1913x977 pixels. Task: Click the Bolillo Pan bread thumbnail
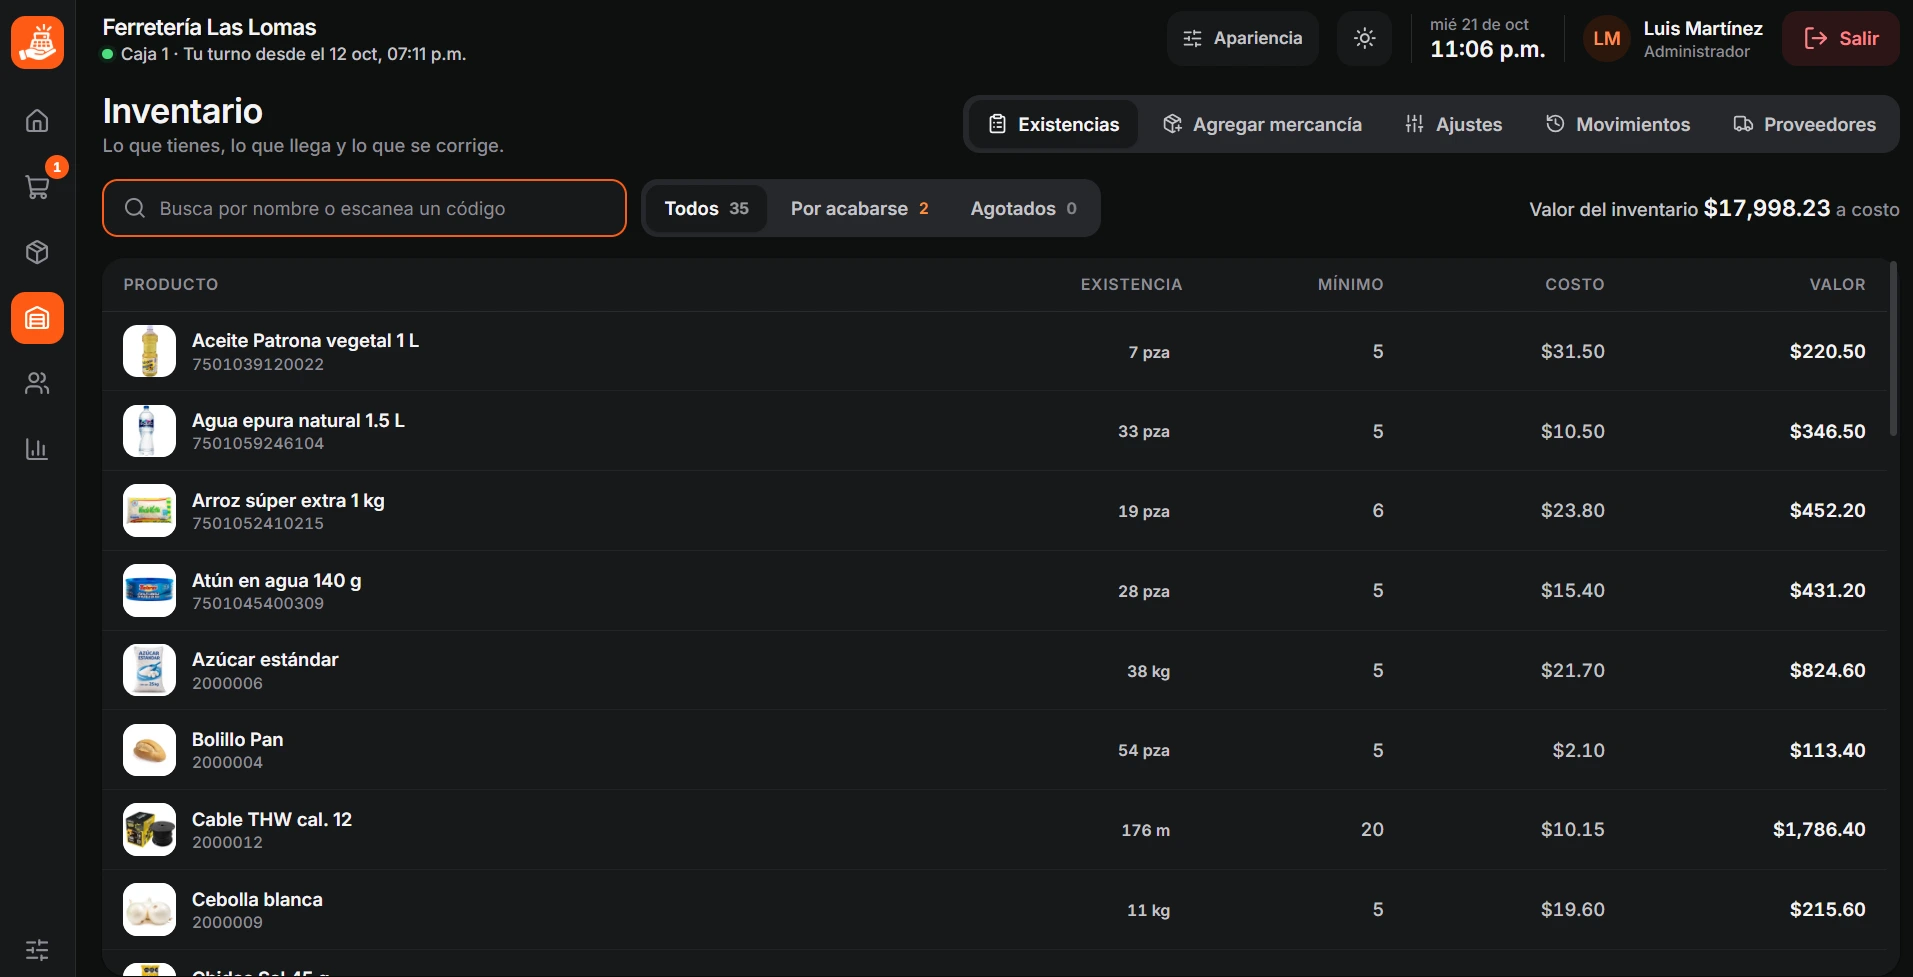pos(149,750)
